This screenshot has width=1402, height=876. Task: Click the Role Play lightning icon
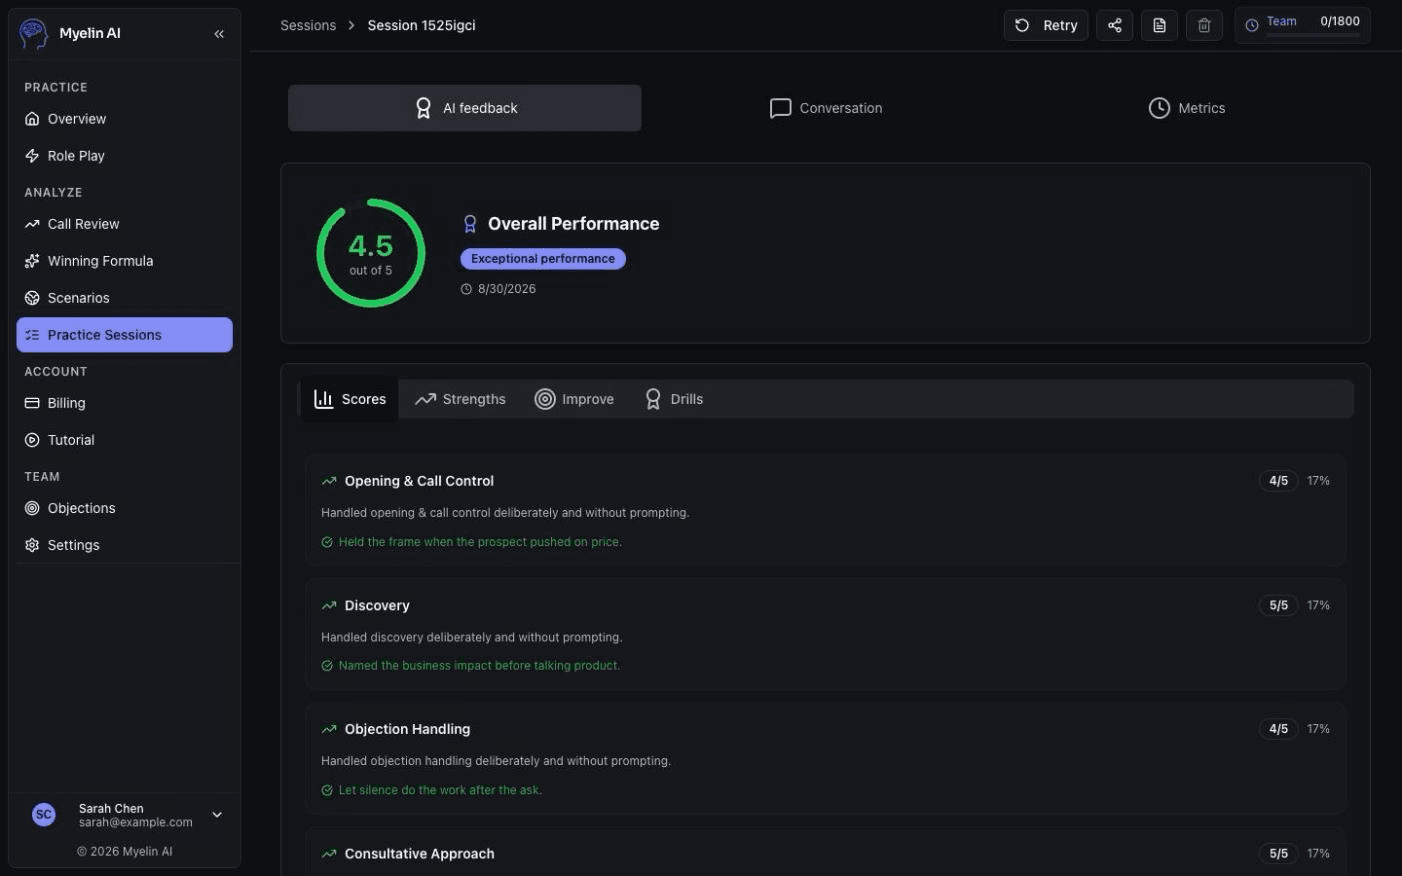coord(32,156)
